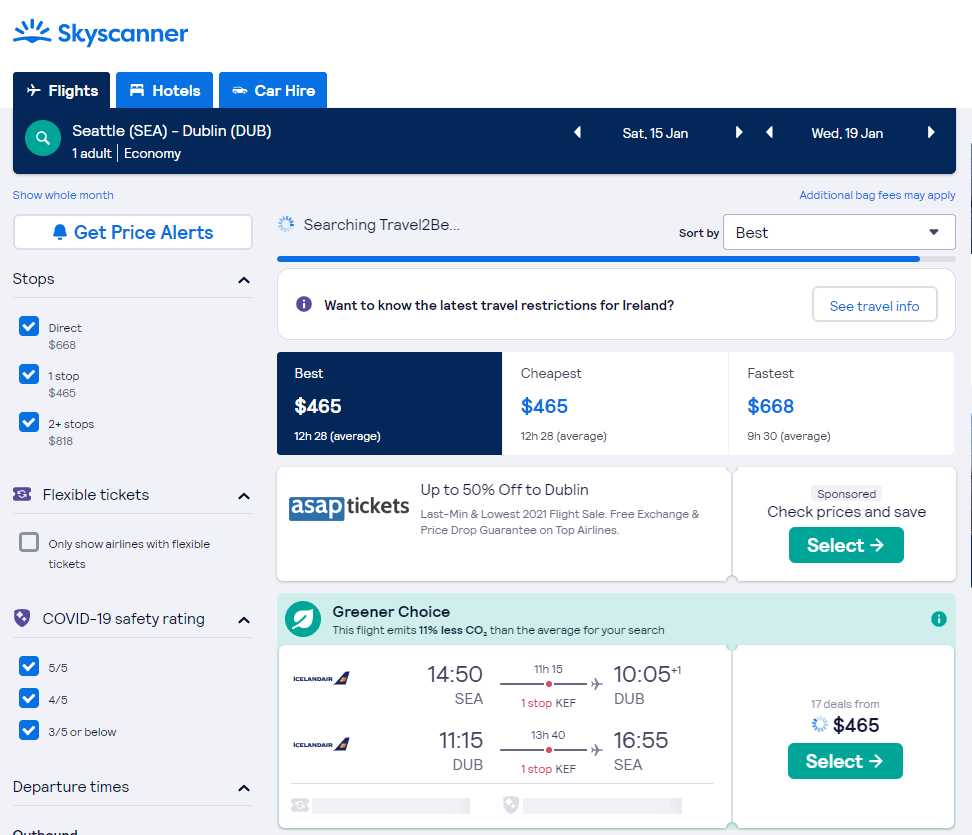This screenshot has height=835, width=972.
Task: Check 'Only show airlines with flexible tickets'
Action: (28, 542)
